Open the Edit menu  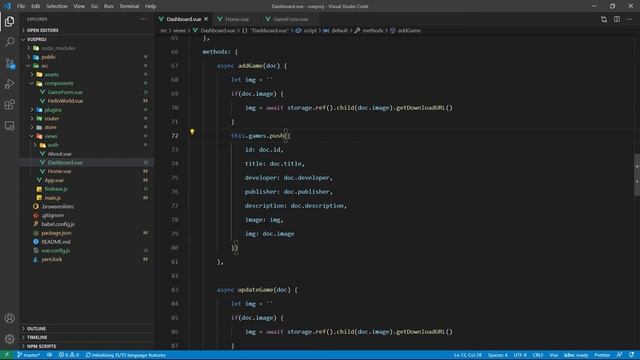point(36,6)
